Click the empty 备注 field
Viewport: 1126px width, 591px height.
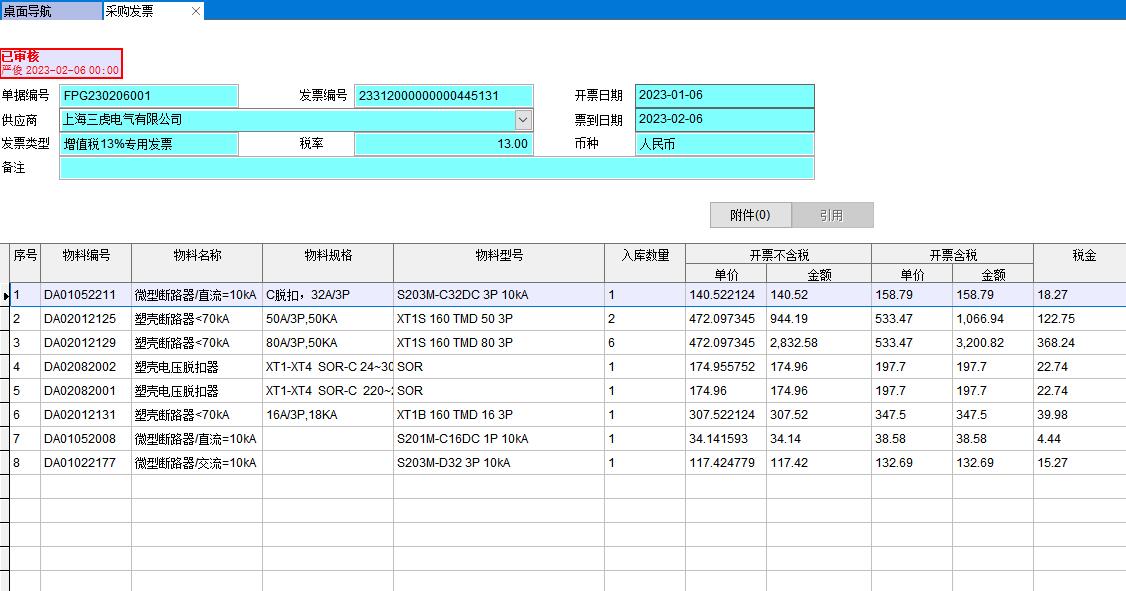[436, 168]
